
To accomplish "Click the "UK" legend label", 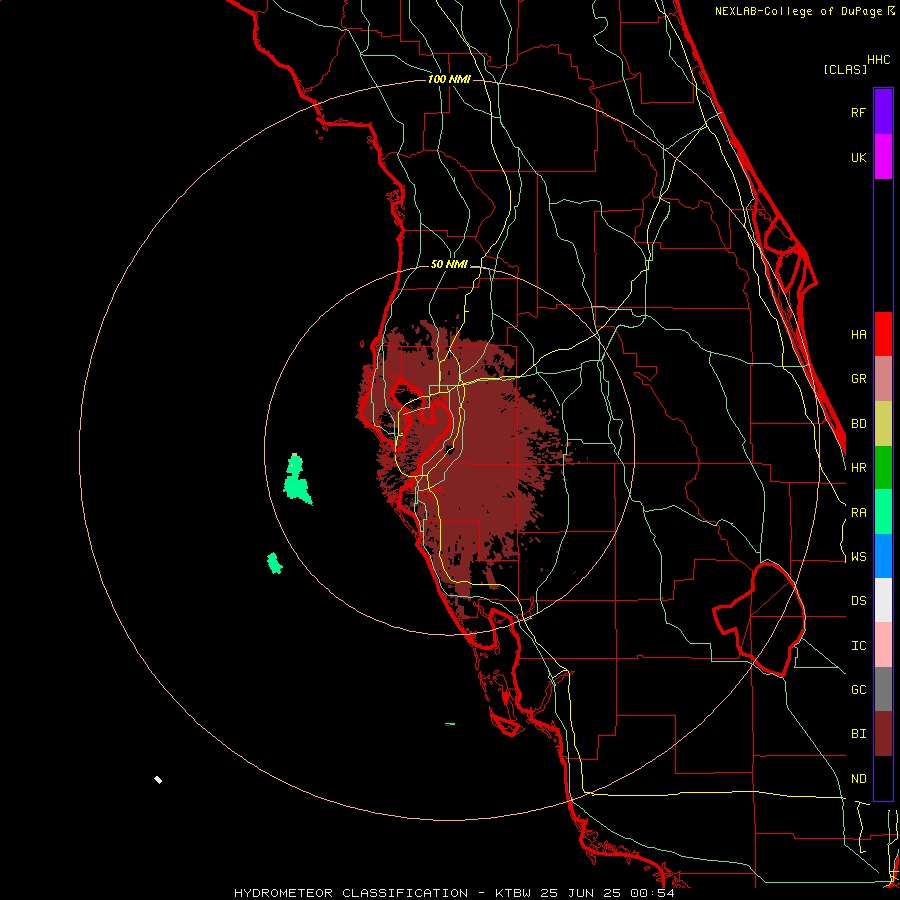I will point(858,157).
